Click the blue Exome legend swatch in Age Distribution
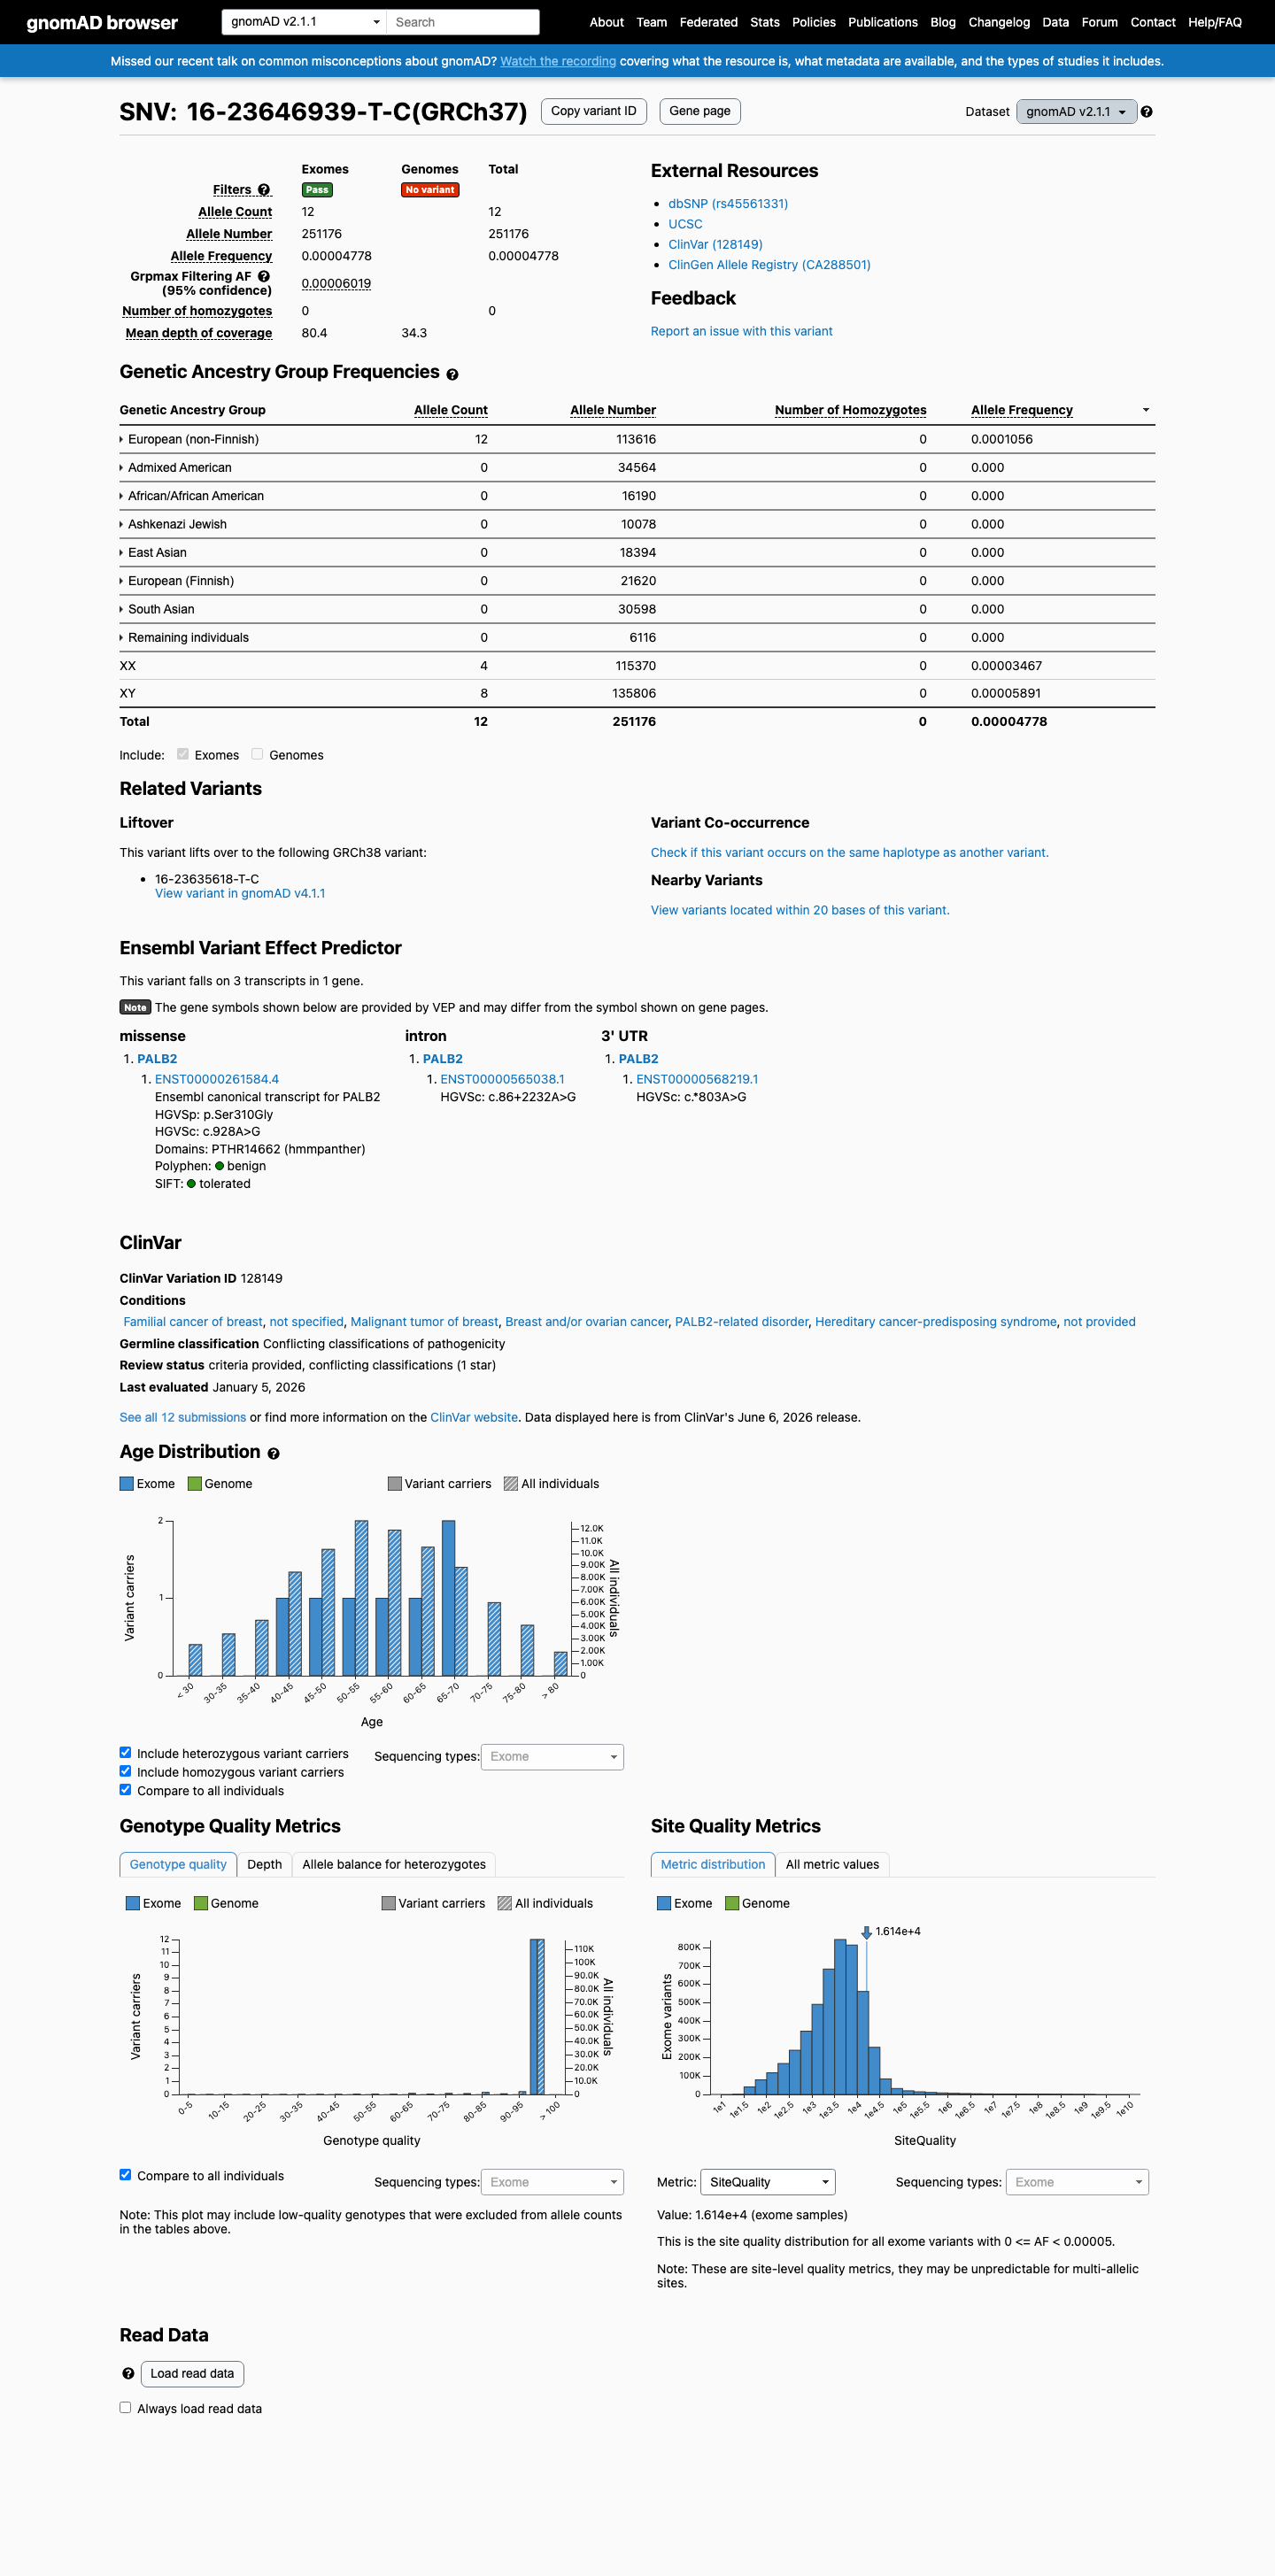The width and height of the screenshot is (1275, 2576). coord(127,1483)
